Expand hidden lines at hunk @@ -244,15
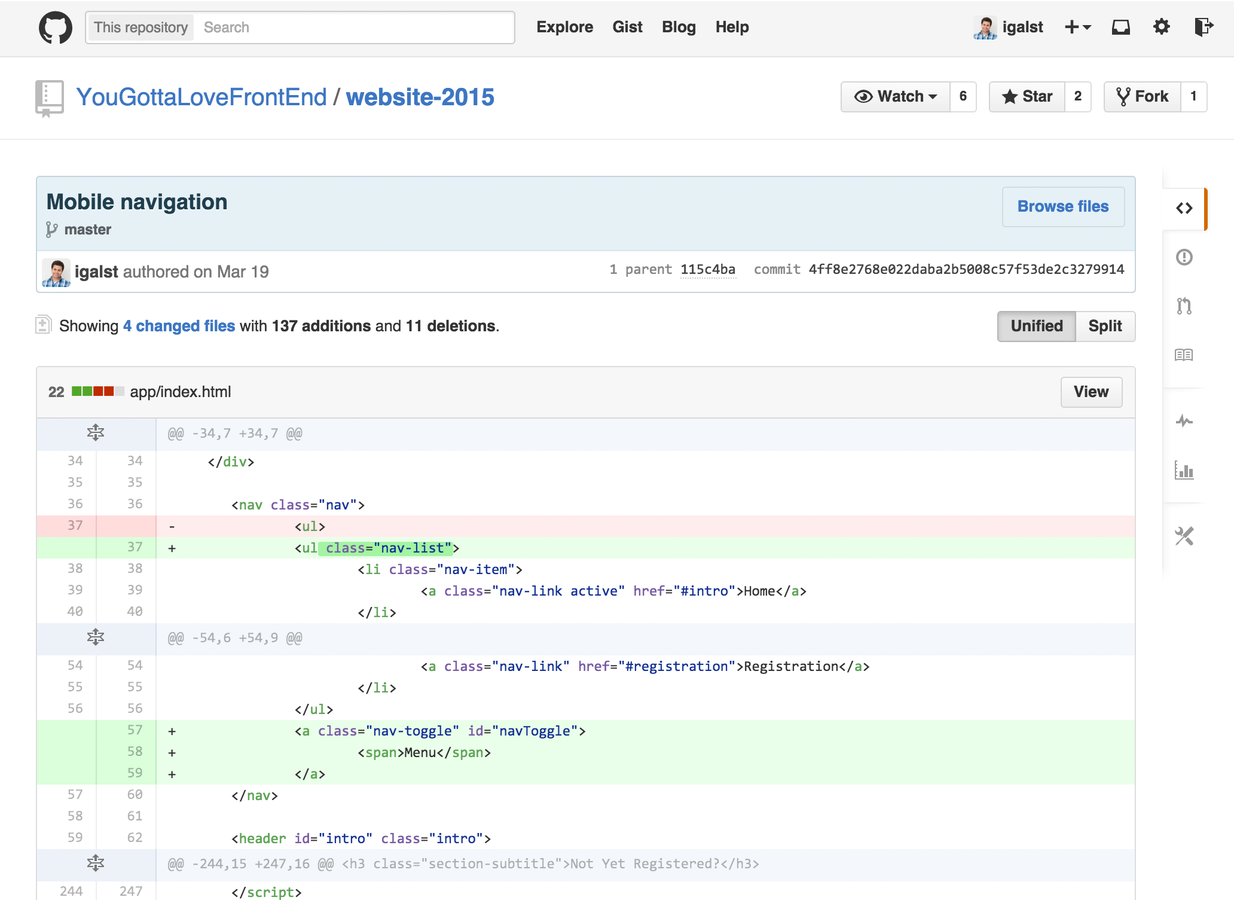The height and width of the screenshot is (900, 1234). click(x=95, y=863)
